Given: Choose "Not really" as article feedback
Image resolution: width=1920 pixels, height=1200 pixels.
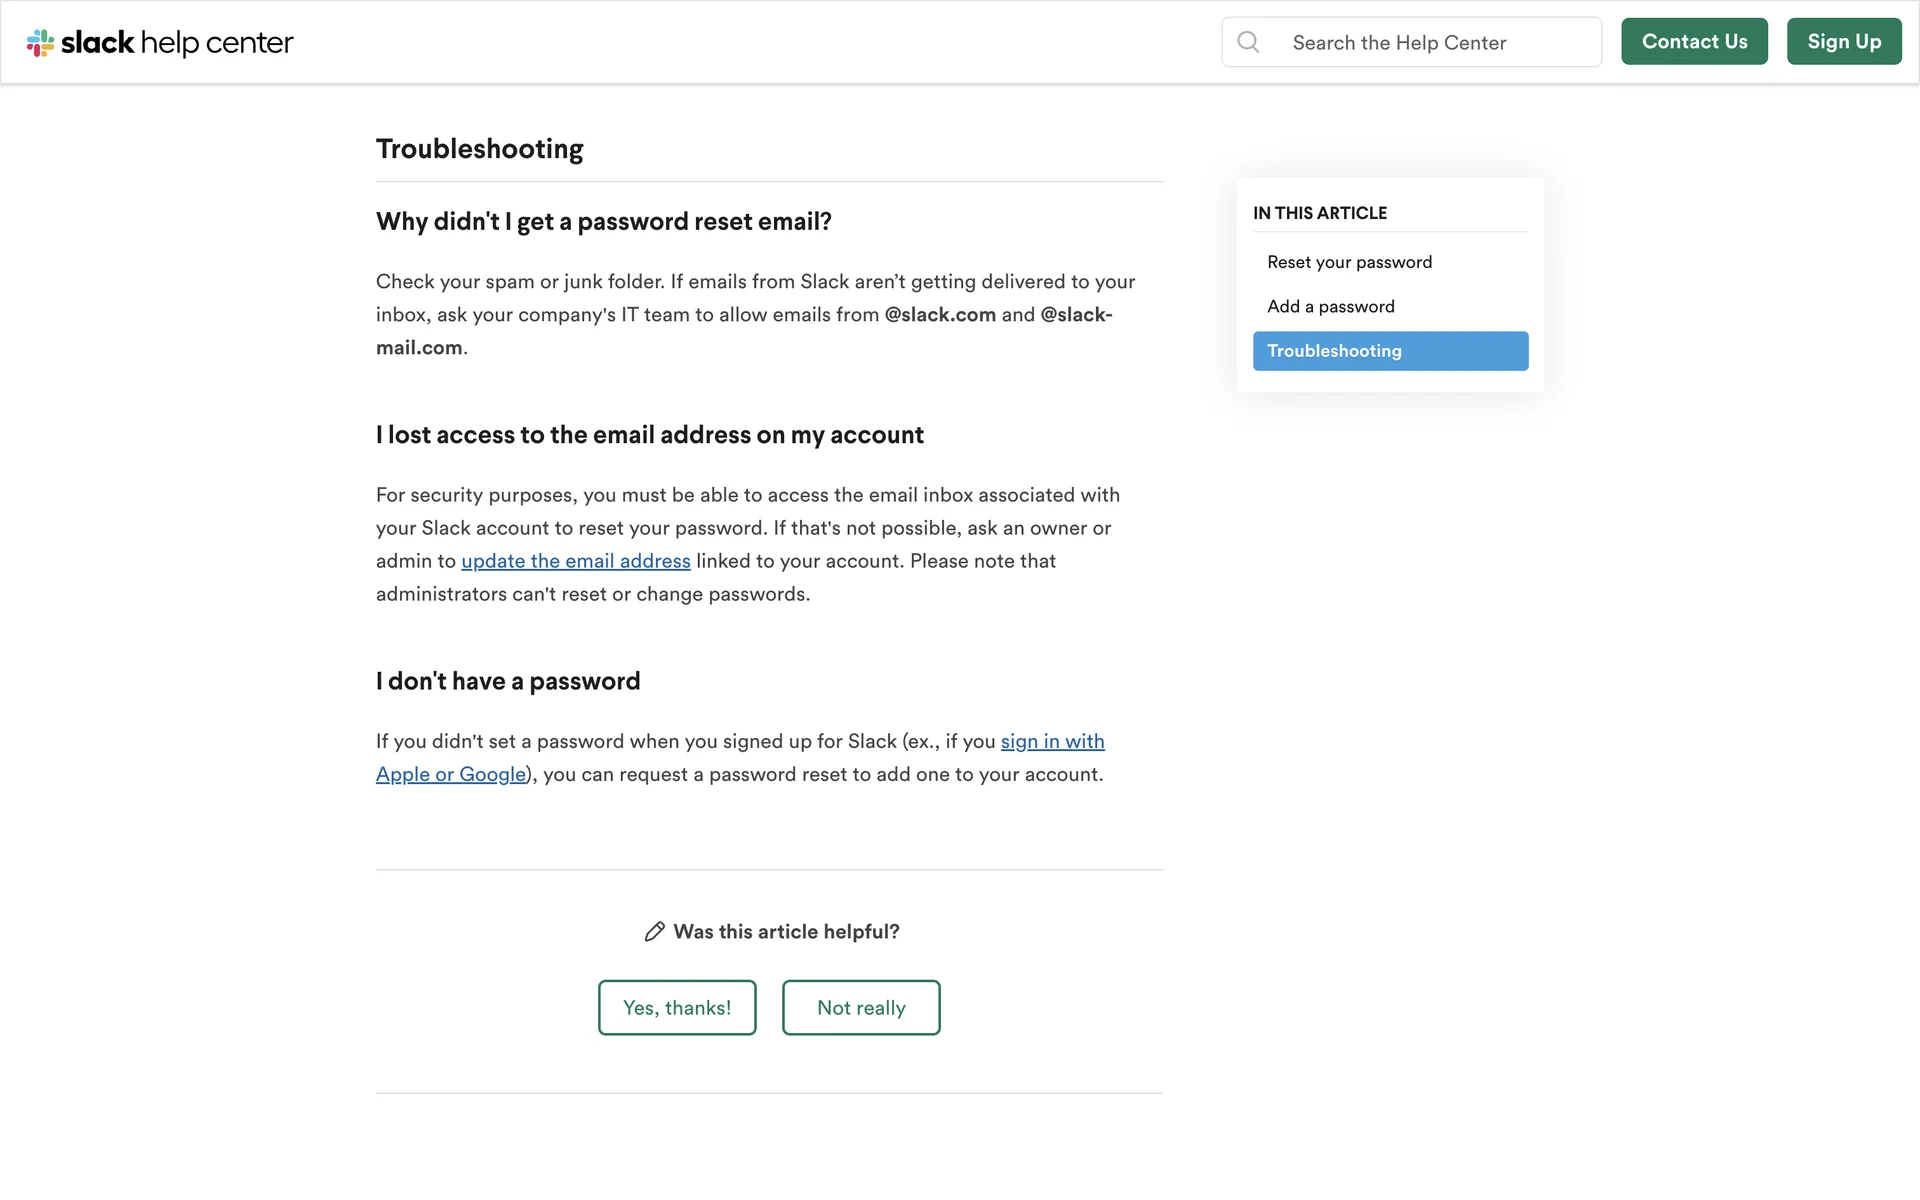Looking at the screenshot, I should 861,1008.
